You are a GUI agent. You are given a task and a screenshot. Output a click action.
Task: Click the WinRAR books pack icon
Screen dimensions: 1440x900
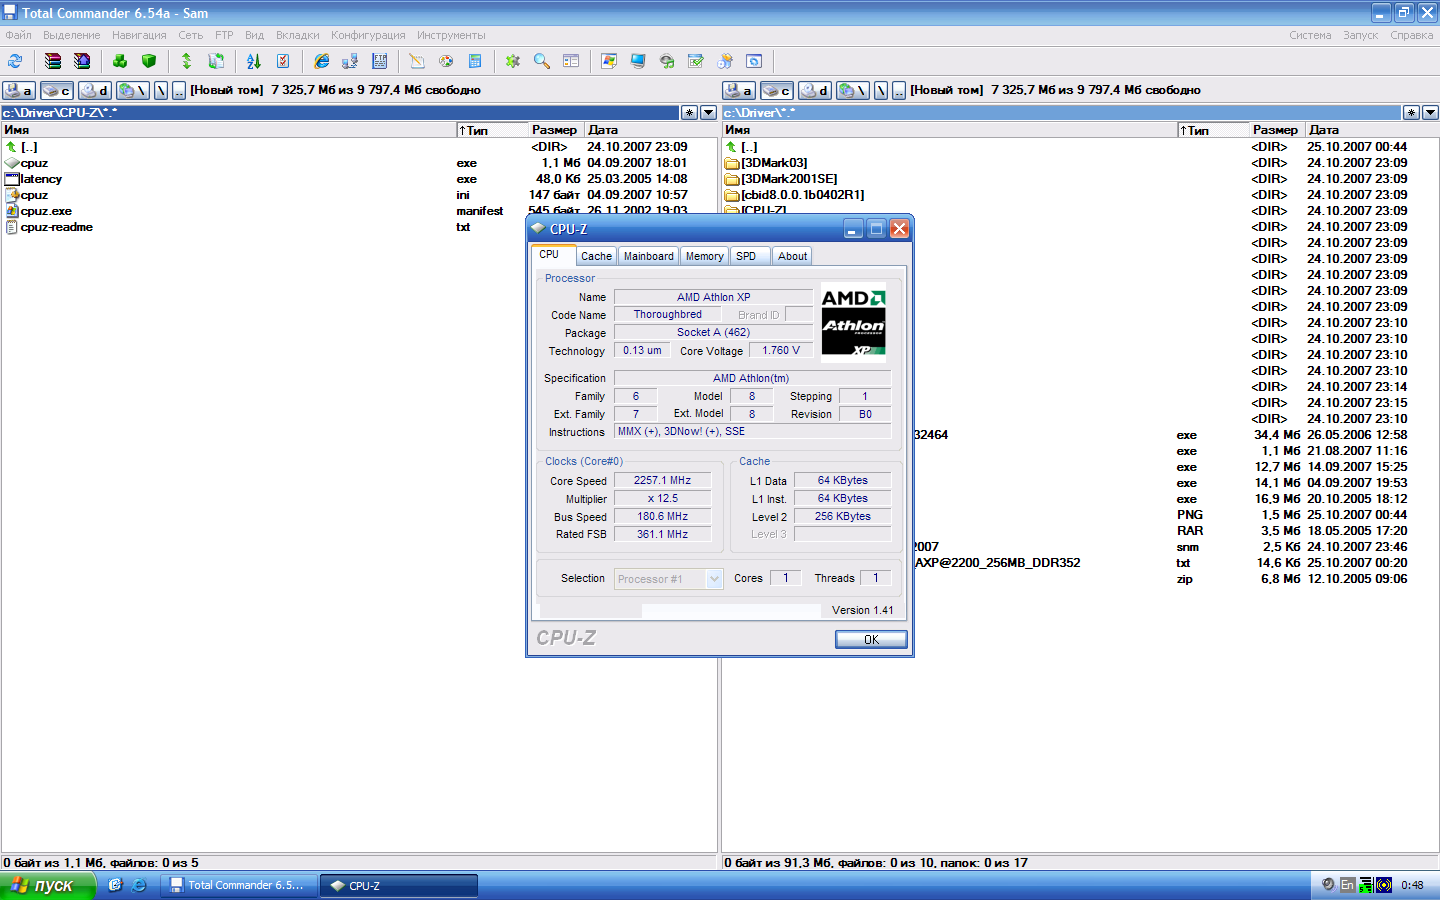[x=53, y=61]
